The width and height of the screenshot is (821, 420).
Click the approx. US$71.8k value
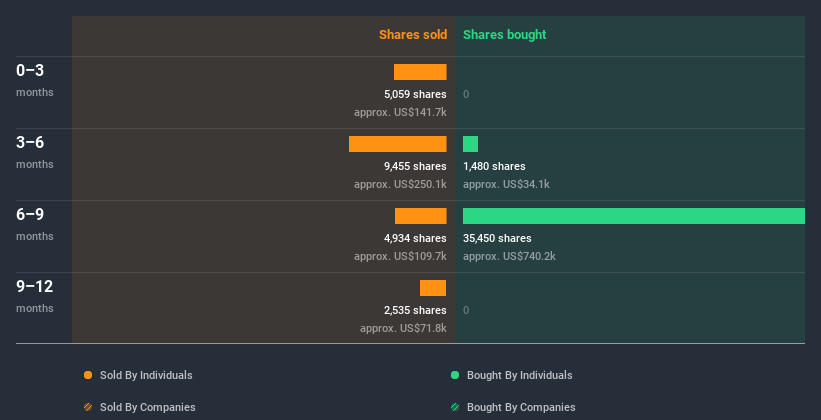coord(403,328)
